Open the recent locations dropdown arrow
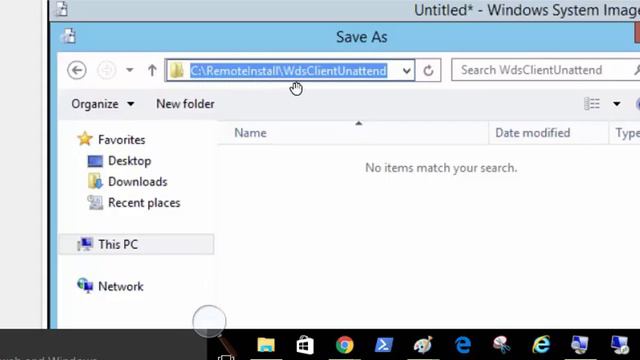This screenshot has height=360, width=640. 130,70
